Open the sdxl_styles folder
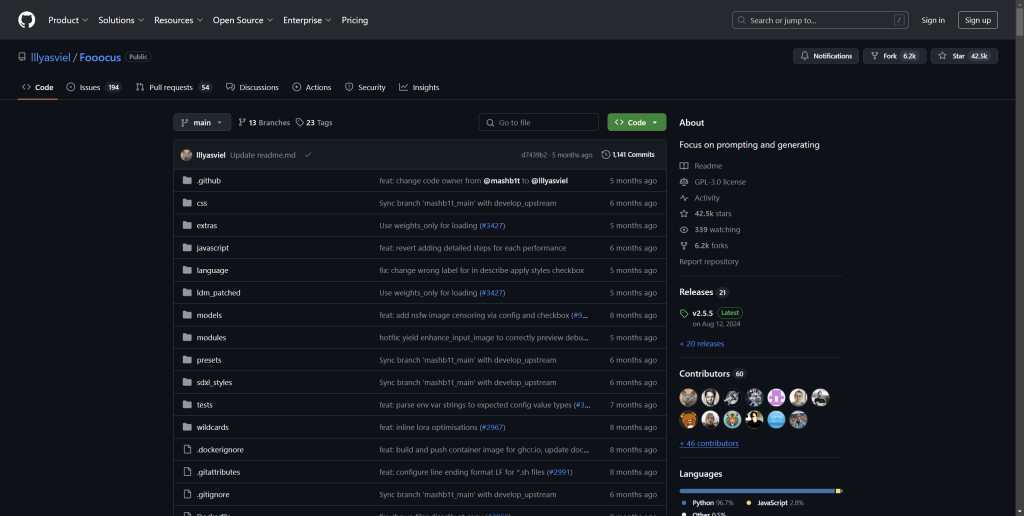Viewport: 1024px width, 516px height. (x=214, y=382)
